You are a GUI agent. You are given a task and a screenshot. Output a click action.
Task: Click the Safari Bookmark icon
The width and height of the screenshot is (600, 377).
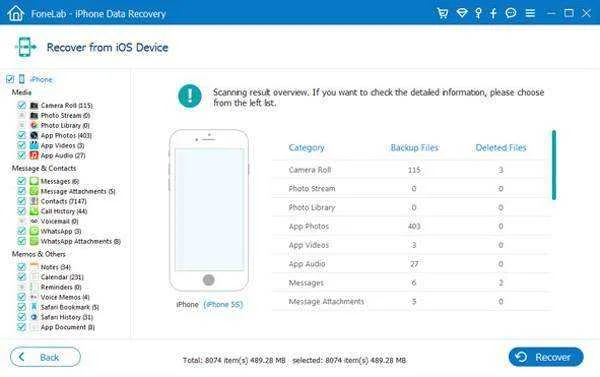(x=34, y=307)
